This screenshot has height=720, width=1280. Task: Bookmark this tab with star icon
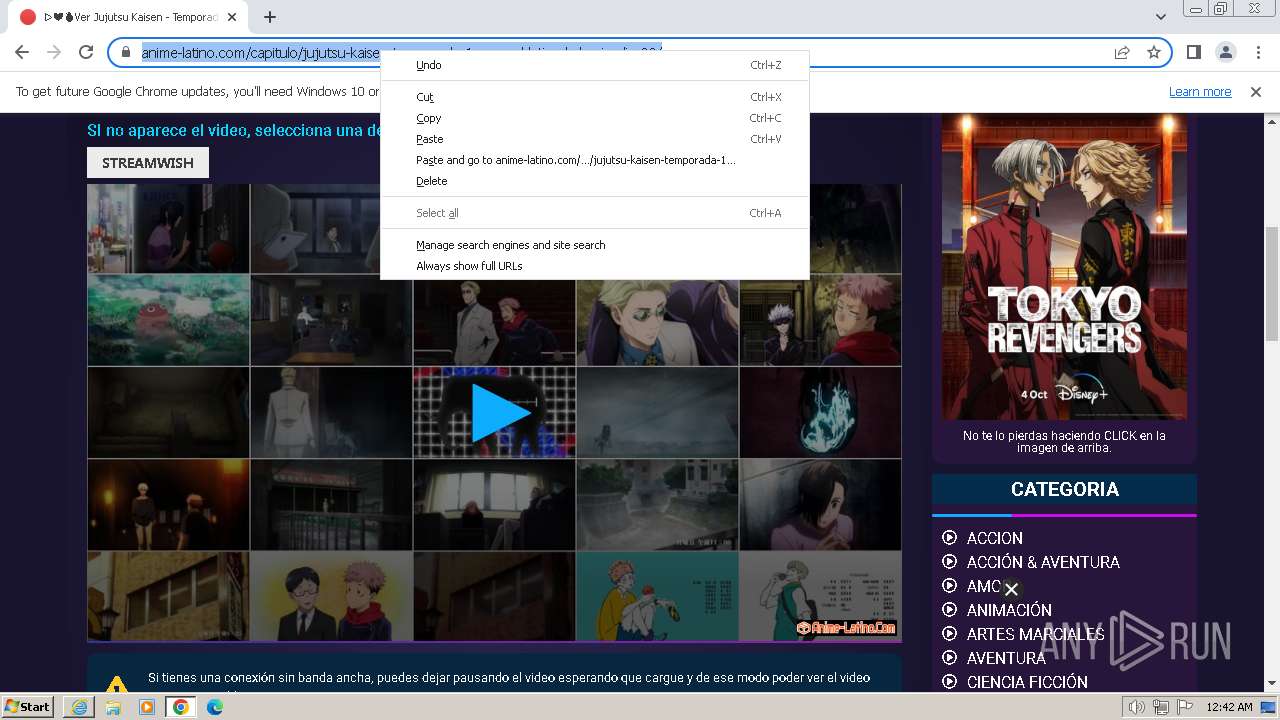1154,52
